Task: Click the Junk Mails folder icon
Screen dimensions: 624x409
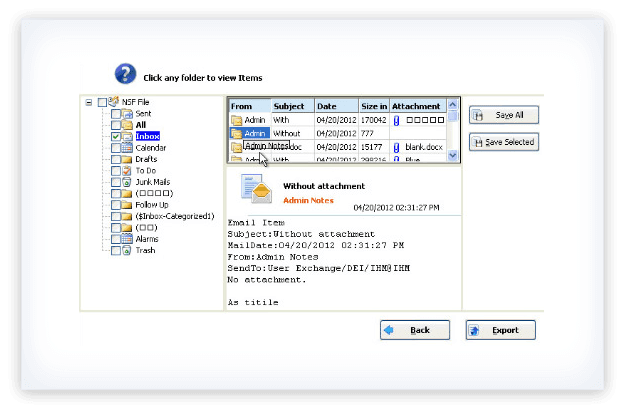Action: pyautogui.click(x=127, y=182)
